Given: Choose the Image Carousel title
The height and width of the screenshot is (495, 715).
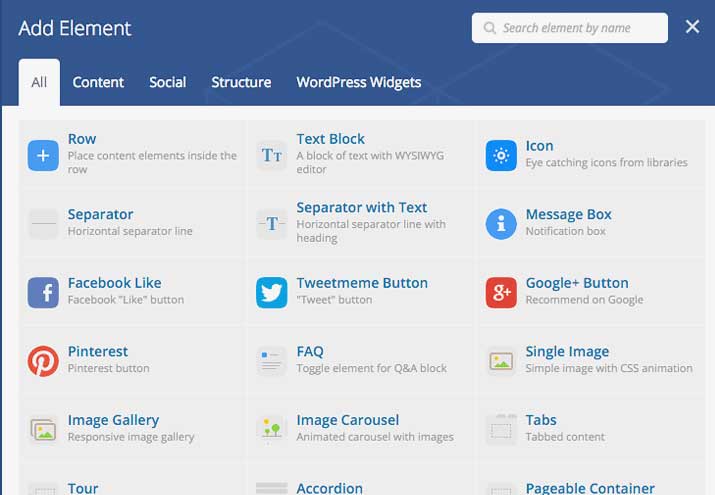Looking at the screenshot, I should pos(347,420).
